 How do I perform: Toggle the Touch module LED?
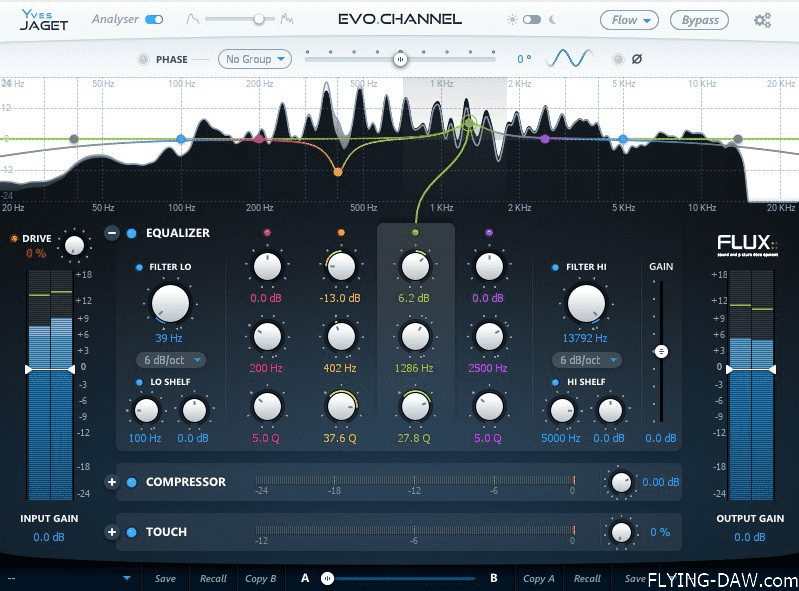click(x=131, y=532)
